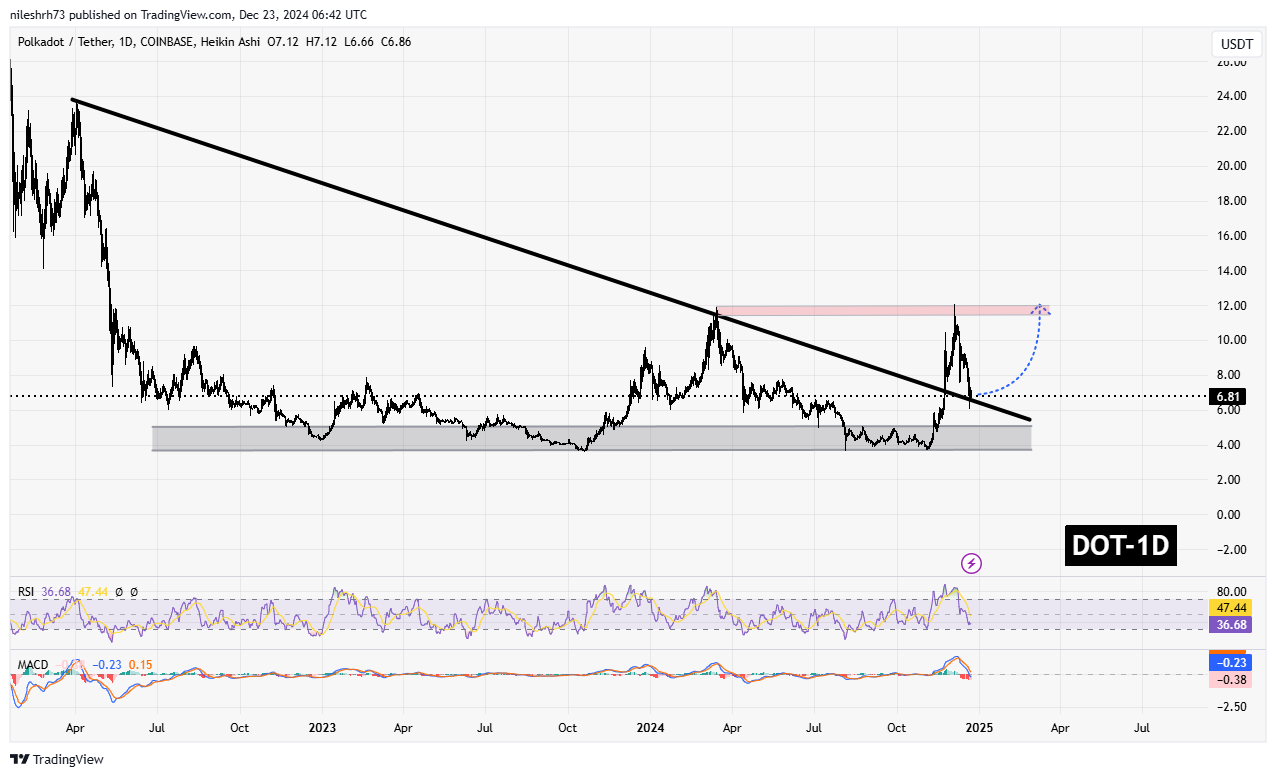
Task: Open the Heikin Ashi chart style option
Action: coord(229,42)
